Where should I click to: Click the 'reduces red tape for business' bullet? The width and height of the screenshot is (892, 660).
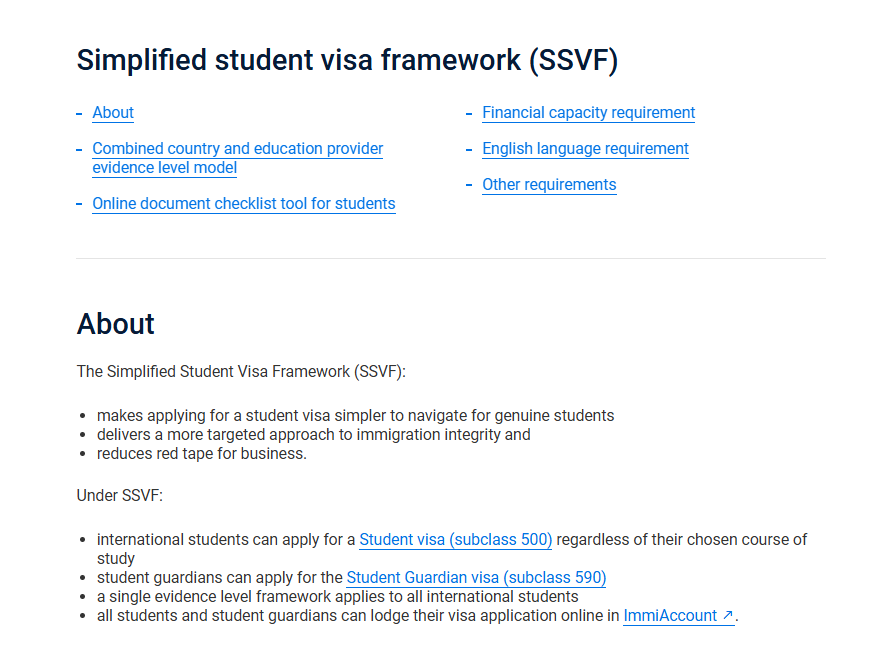[201, 454]
